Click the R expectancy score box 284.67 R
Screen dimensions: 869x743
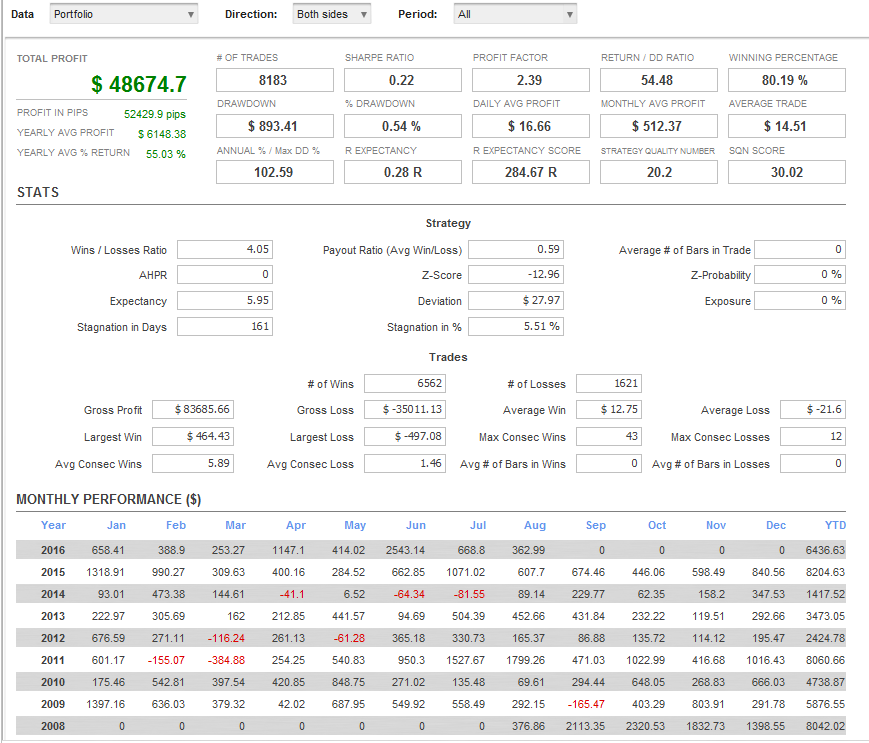coord(531,172)
